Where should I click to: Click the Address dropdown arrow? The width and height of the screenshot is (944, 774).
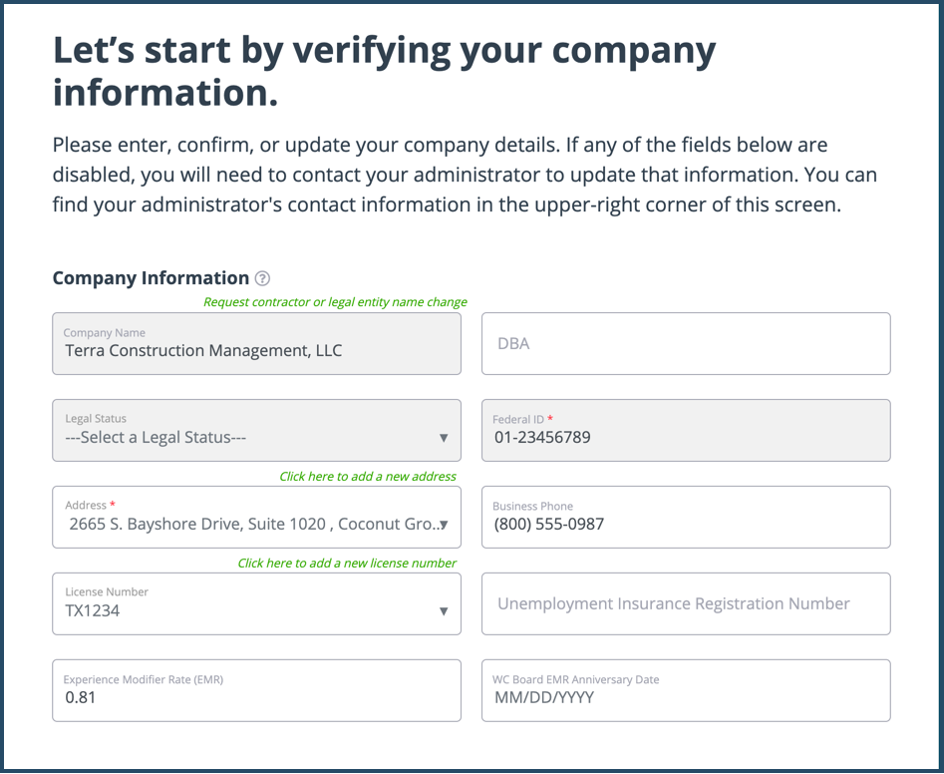coord(444,524)
